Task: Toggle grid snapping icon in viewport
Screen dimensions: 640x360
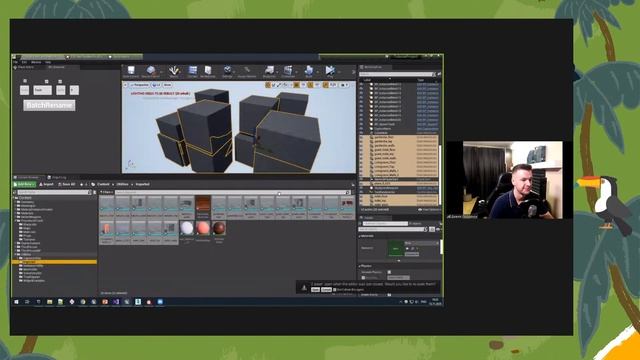Action: click(297, 85)
